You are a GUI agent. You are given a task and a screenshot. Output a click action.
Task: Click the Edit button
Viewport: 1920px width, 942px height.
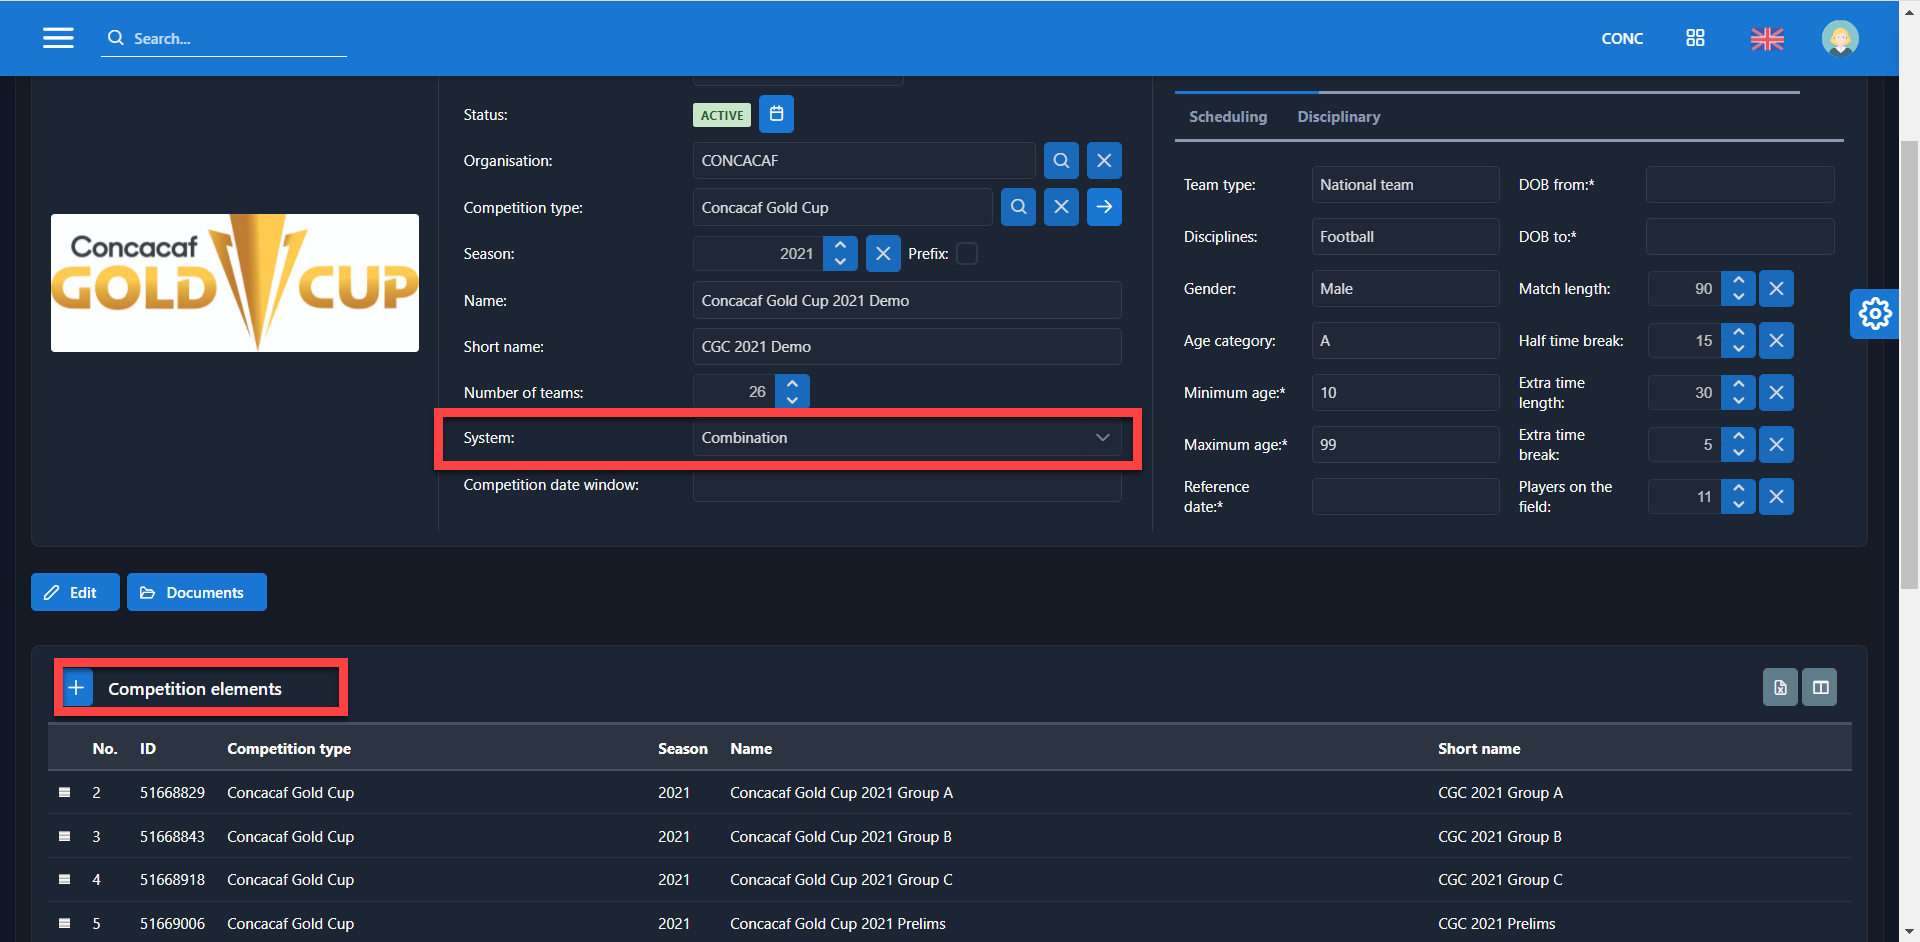click(75, 592)
